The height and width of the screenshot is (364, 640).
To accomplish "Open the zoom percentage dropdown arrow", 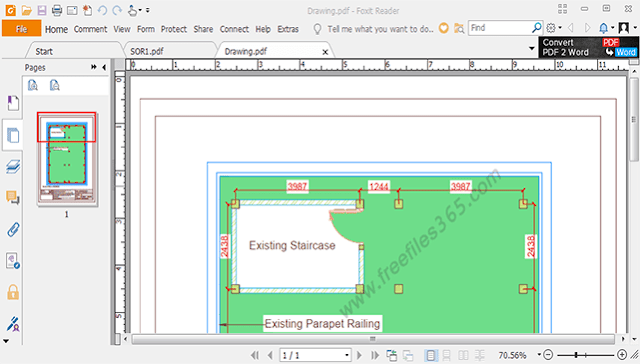I will click(x=539, y=355).
